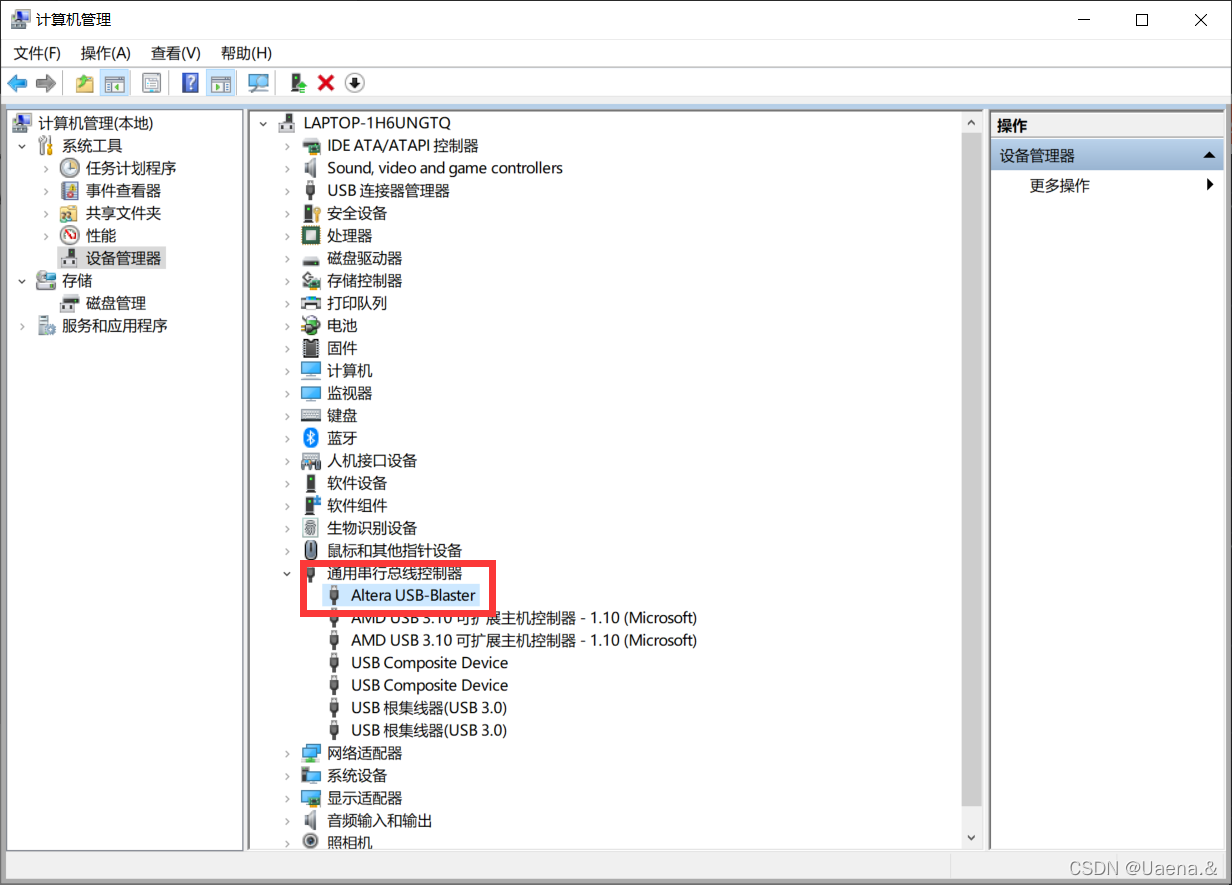Select 音频输入和输出 category
Viewport: 1232px width, 885px height.
380,820
